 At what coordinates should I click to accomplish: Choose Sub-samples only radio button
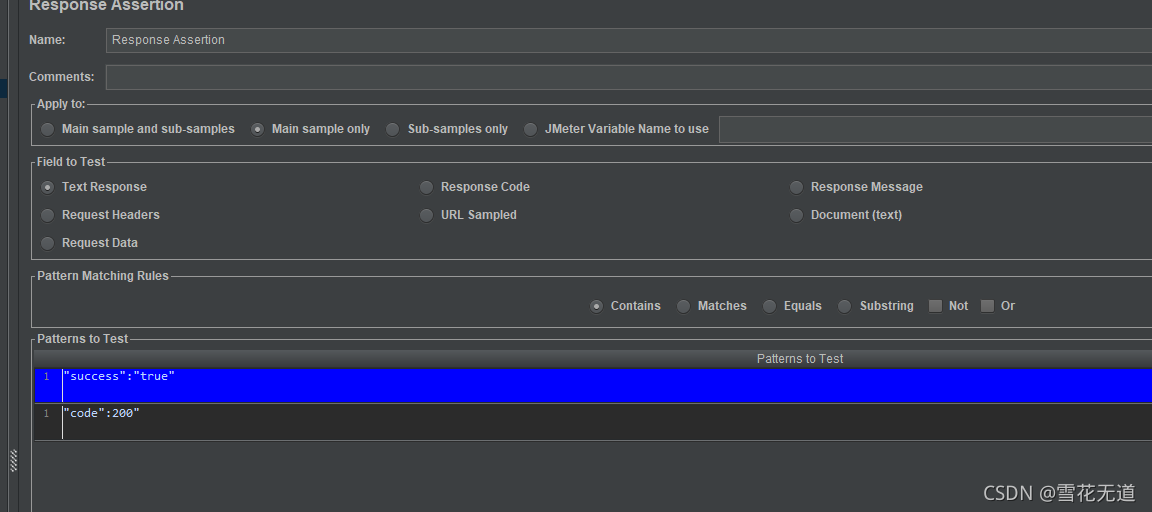(393, 129)
